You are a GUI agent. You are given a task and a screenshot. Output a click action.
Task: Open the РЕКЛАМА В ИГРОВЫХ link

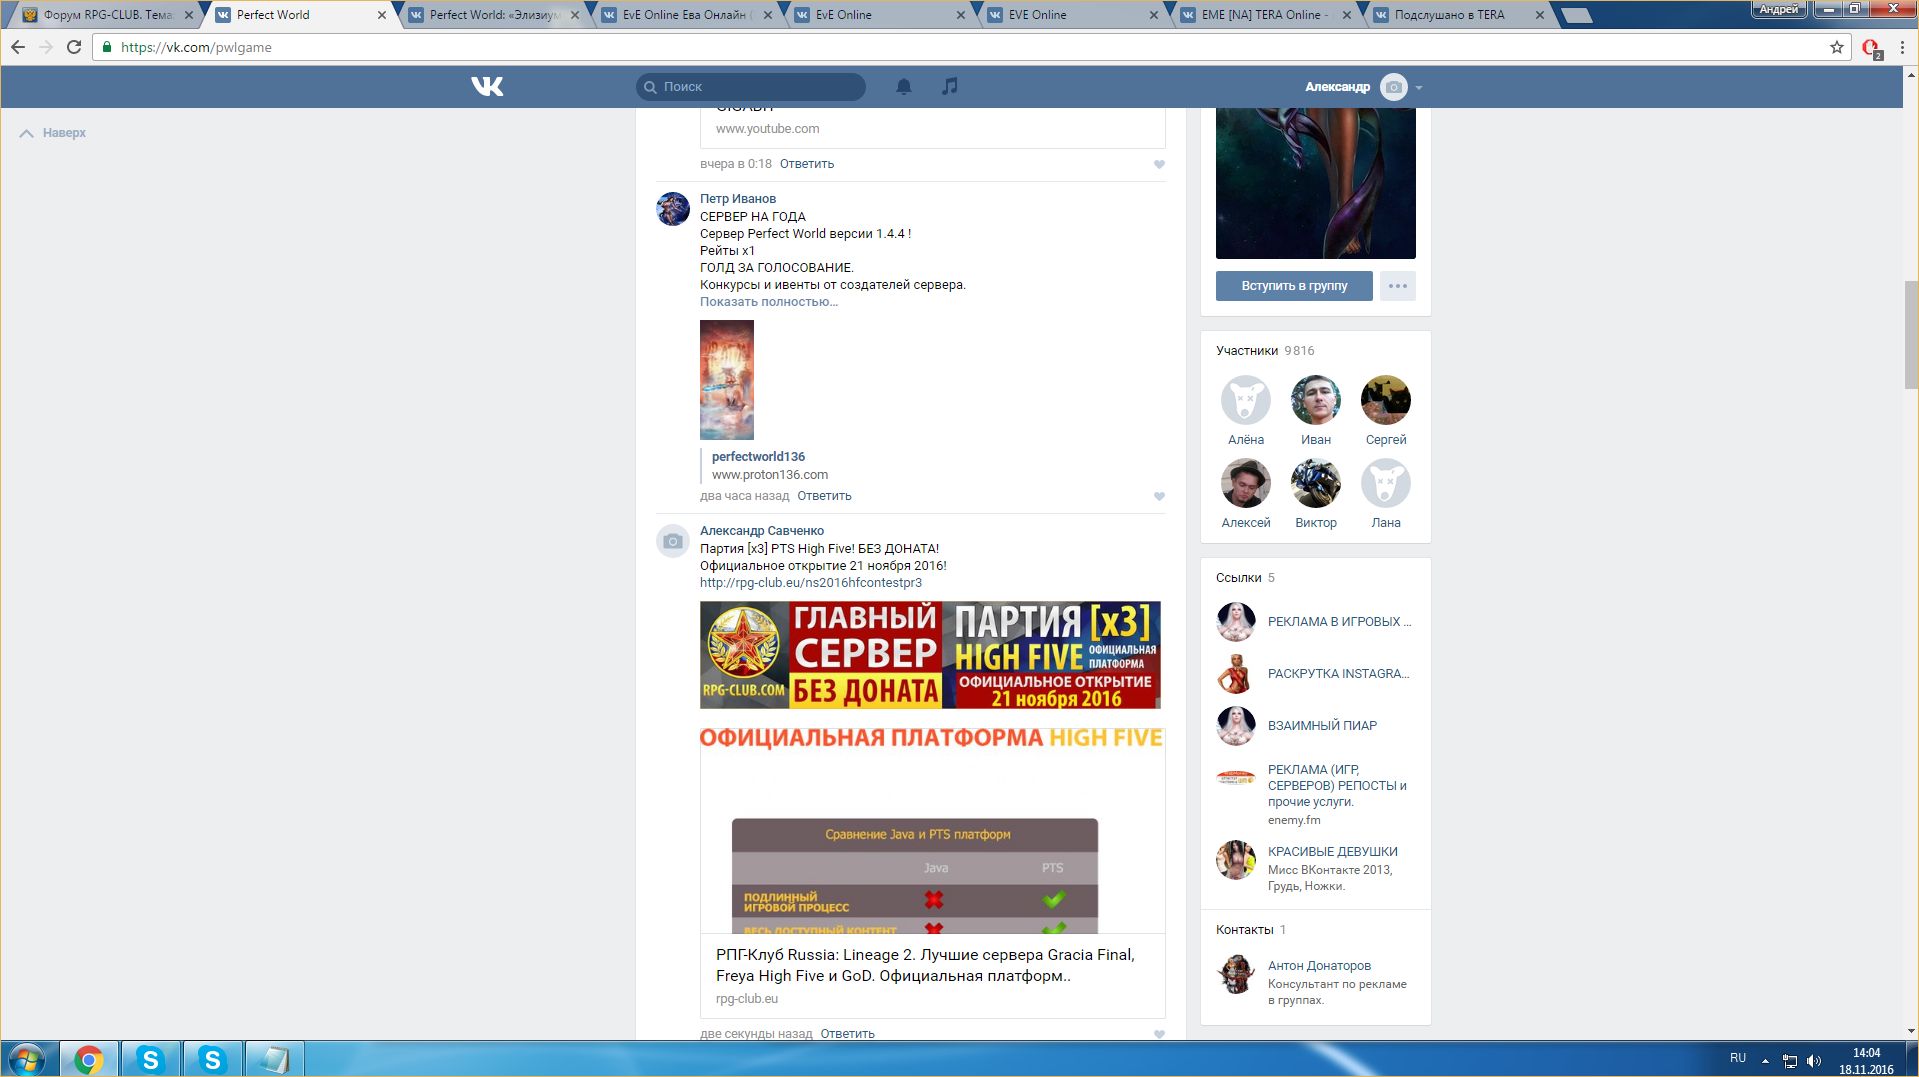1339,622
